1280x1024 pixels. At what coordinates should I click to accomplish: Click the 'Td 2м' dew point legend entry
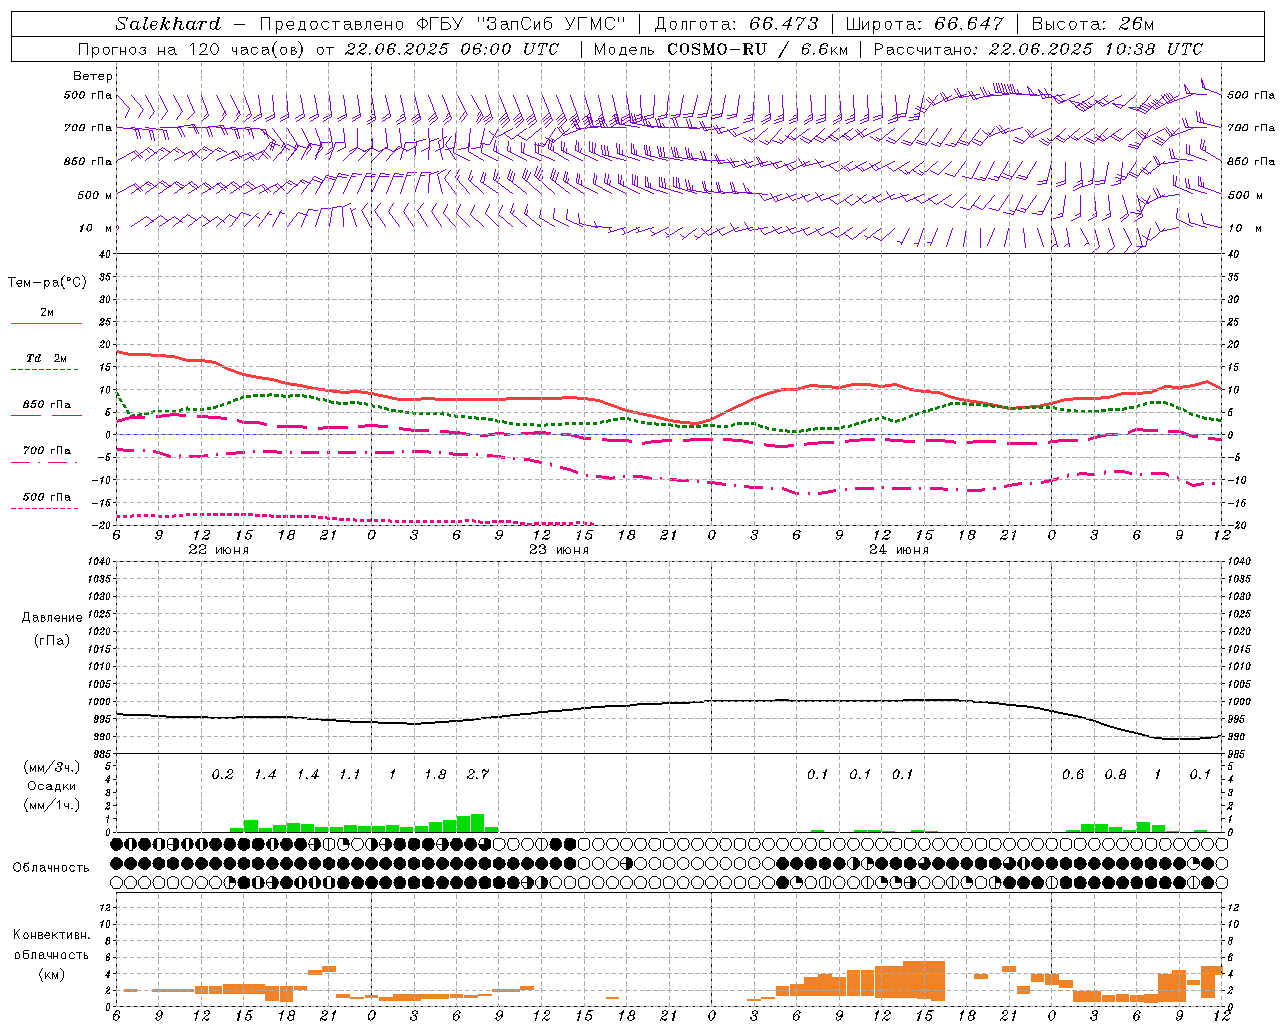(46, 358)
